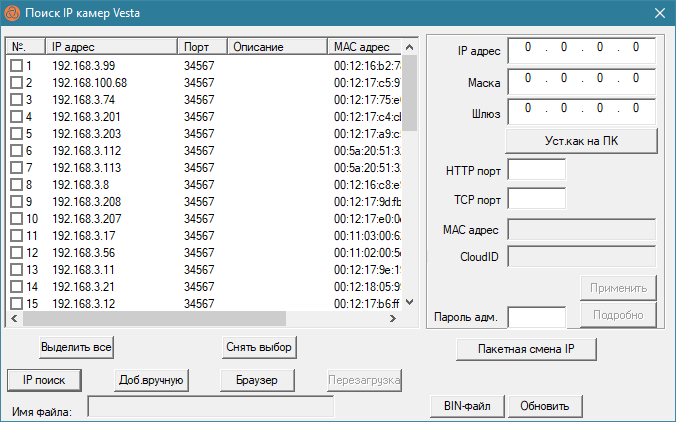This screenshot has height=422, width=676.
Task: Sort list by IP адрес column header
Action: pos(111,47)
